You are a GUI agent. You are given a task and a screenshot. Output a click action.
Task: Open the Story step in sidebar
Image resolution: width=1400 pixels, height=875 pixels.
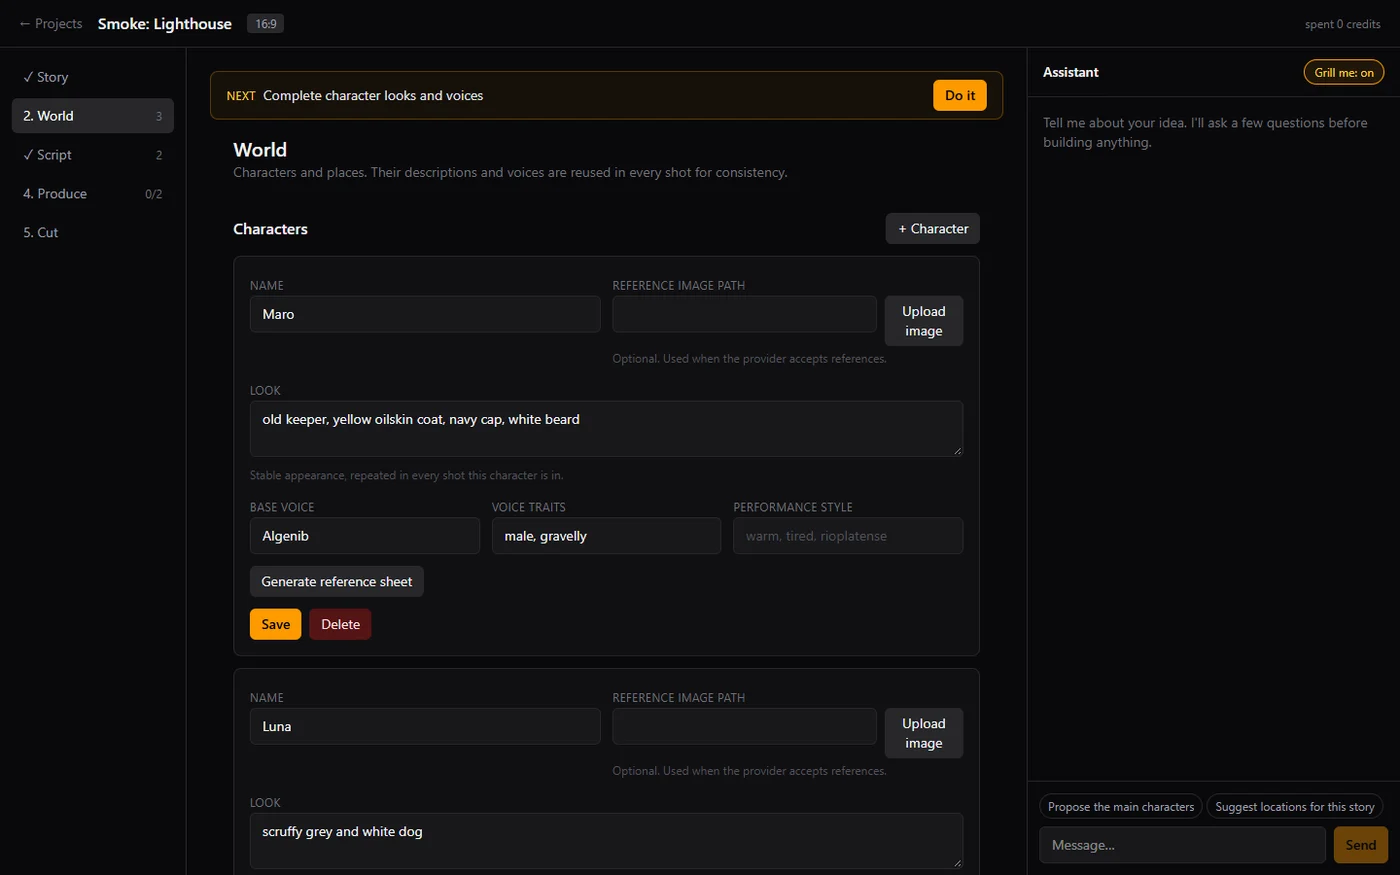93,77
